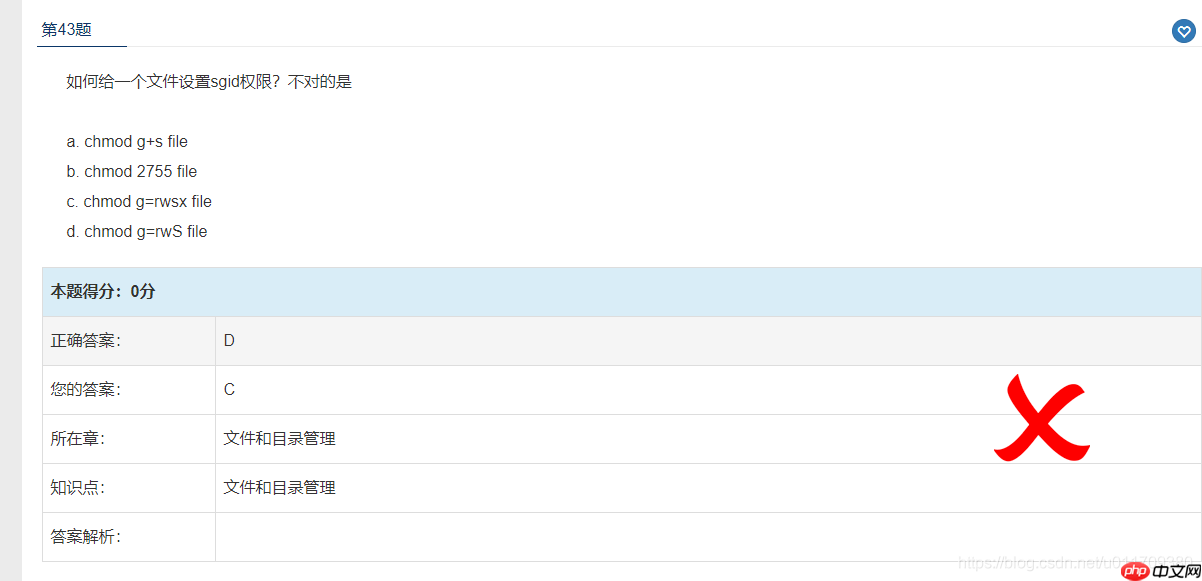Click the red php logo badge
The image size is (1202, 581).
tap(1132, 571)
